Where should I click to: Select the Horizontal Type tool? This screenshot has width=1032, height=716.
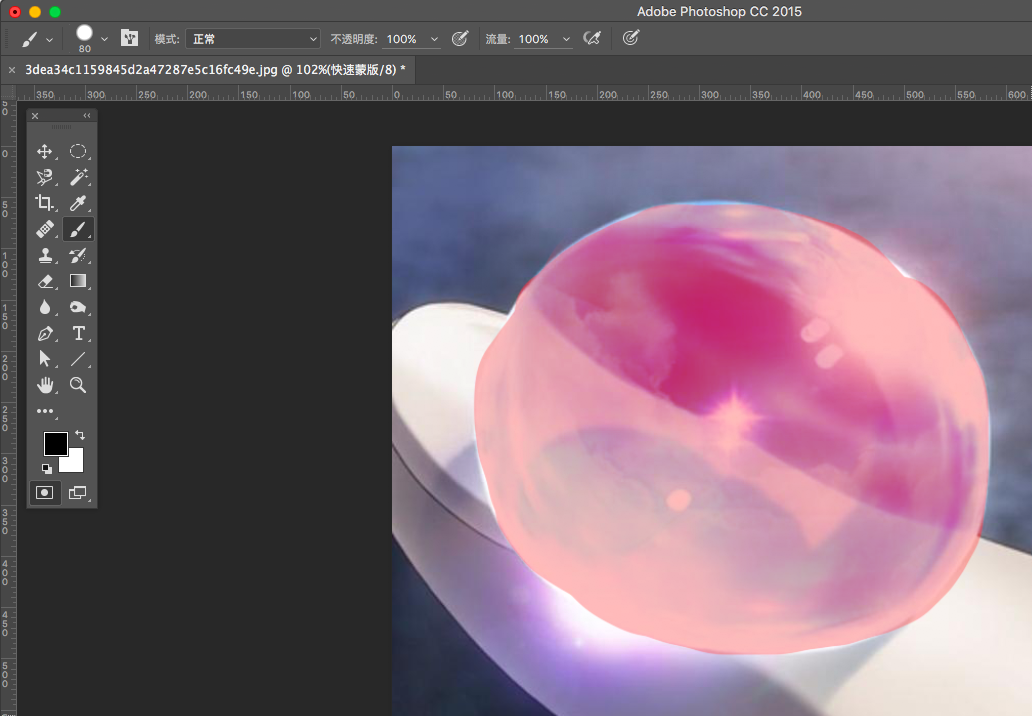tap(78, 334)
